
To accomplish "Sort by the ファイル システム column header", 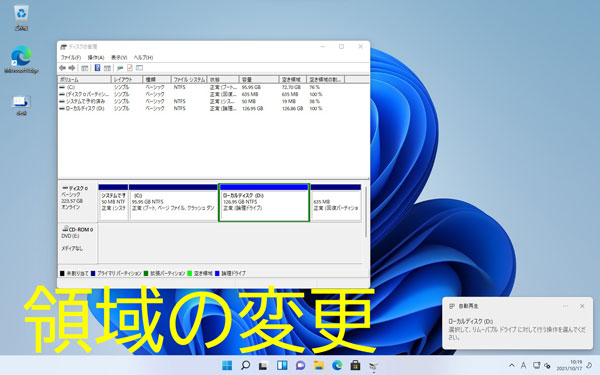I will pyautogui.click(x=189, y=80).
